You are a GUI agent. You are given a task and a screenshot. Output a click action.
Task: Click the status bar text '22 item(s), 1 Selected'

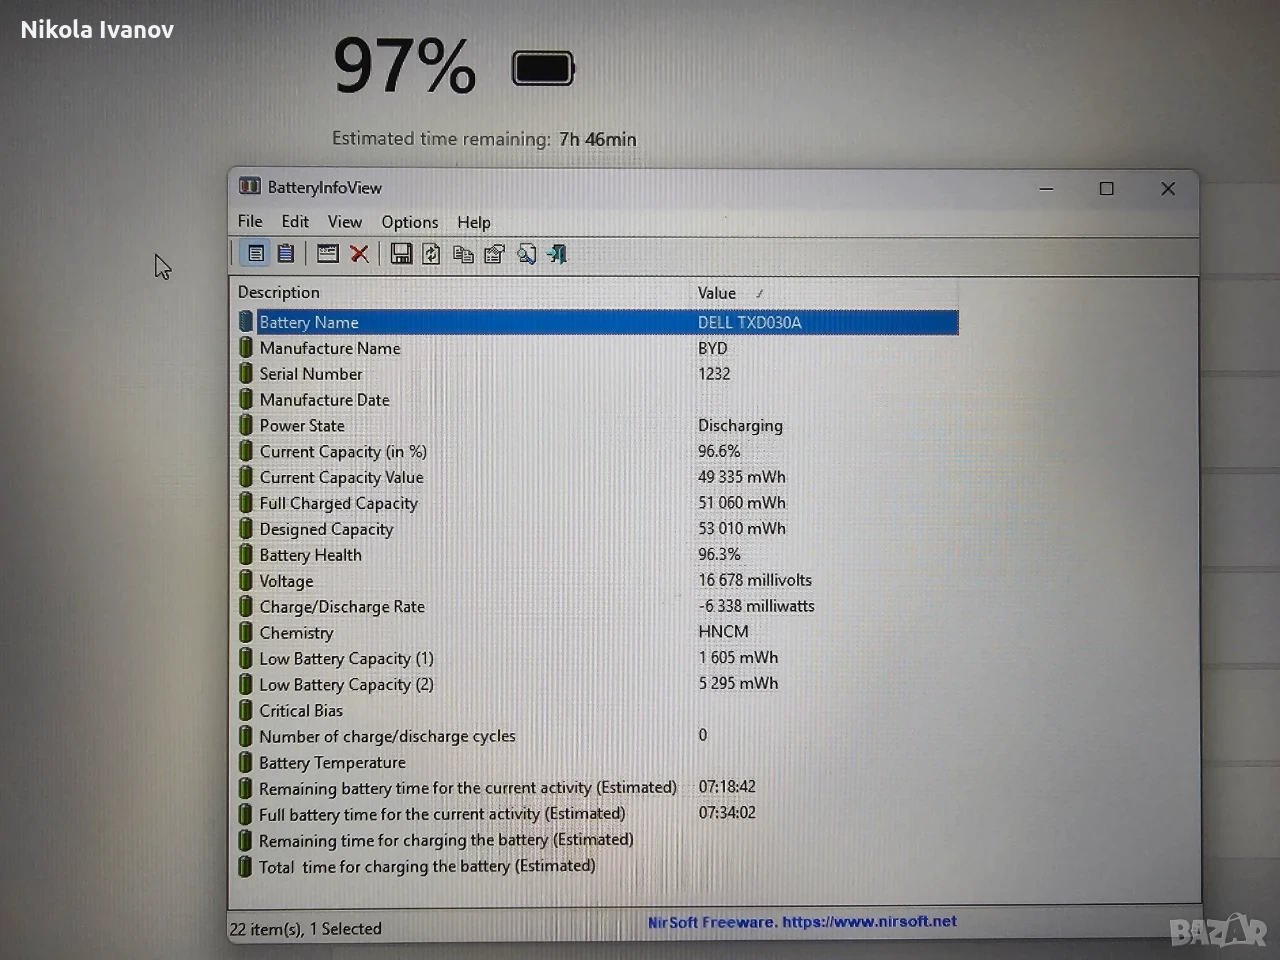pyautogui.click(x=306, y=929)
